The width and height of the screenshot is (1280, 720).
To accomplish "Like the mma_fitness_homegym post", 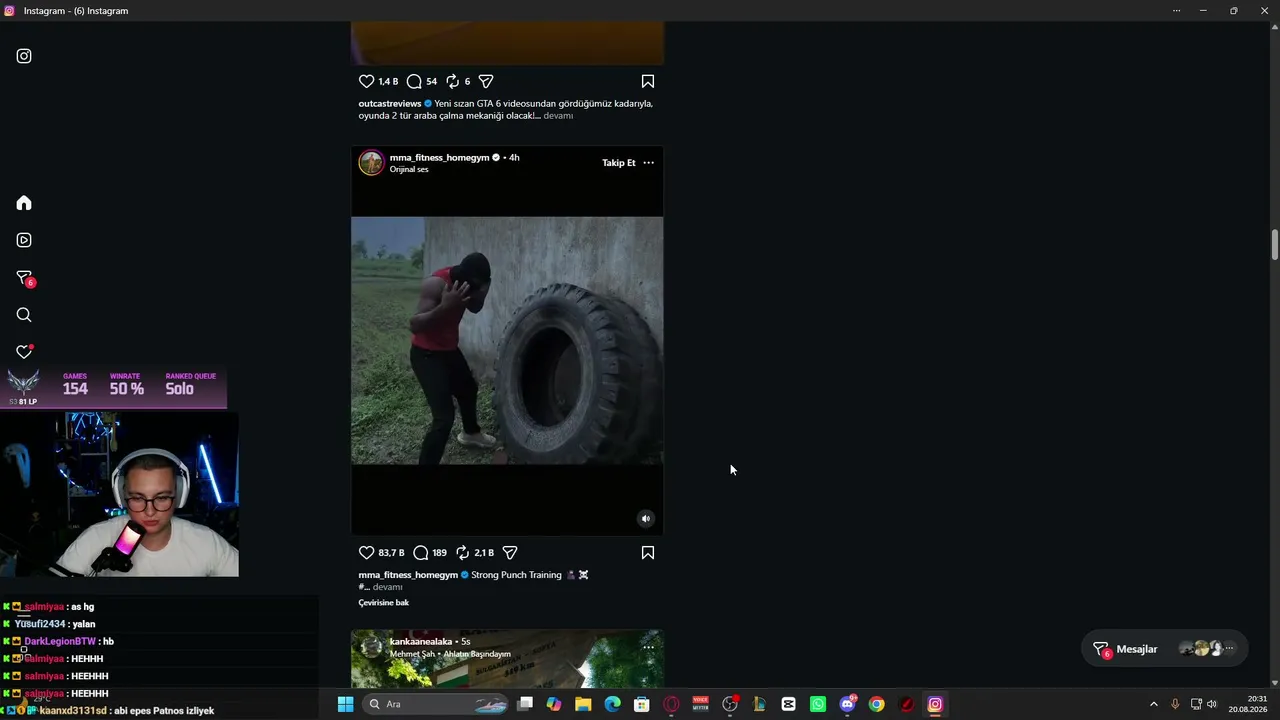I will [366, 552].
